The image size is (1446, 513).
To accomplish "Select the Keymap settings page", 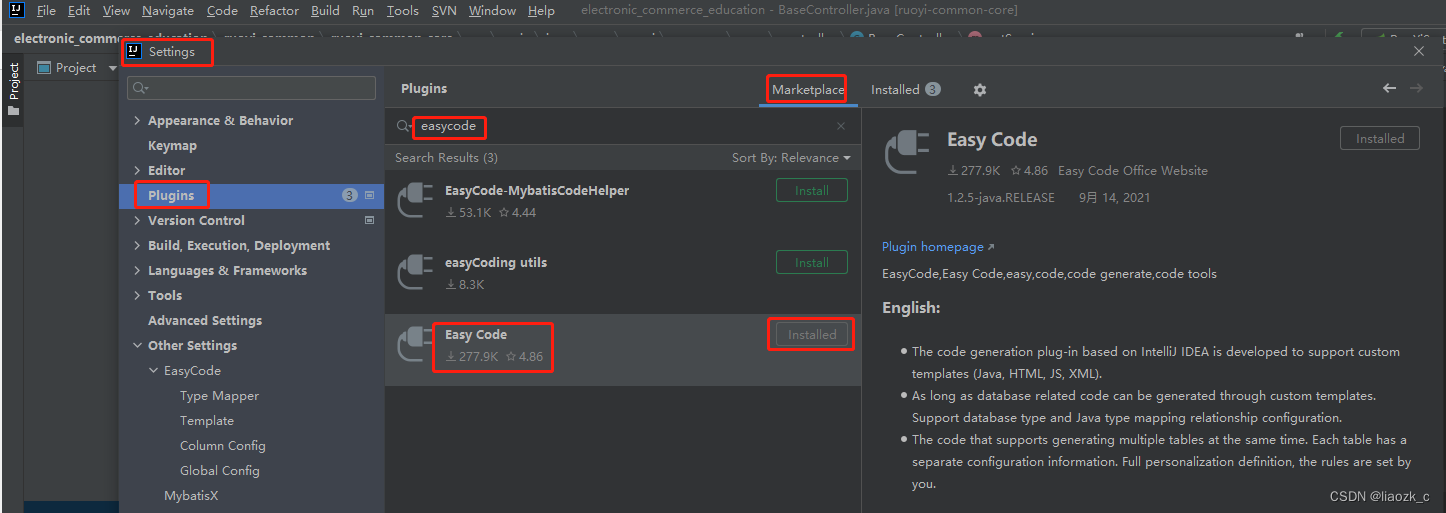I will tap(172, 146).
